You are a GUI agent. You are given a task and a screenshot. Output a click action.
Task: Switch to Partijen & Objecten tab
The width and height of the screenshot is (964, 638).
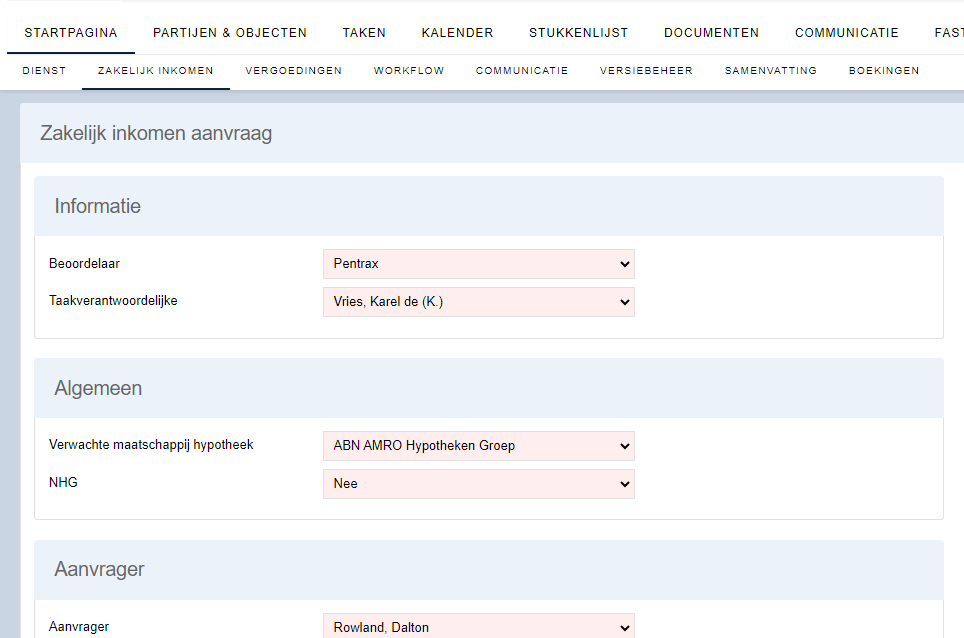(x=230, y=33)
